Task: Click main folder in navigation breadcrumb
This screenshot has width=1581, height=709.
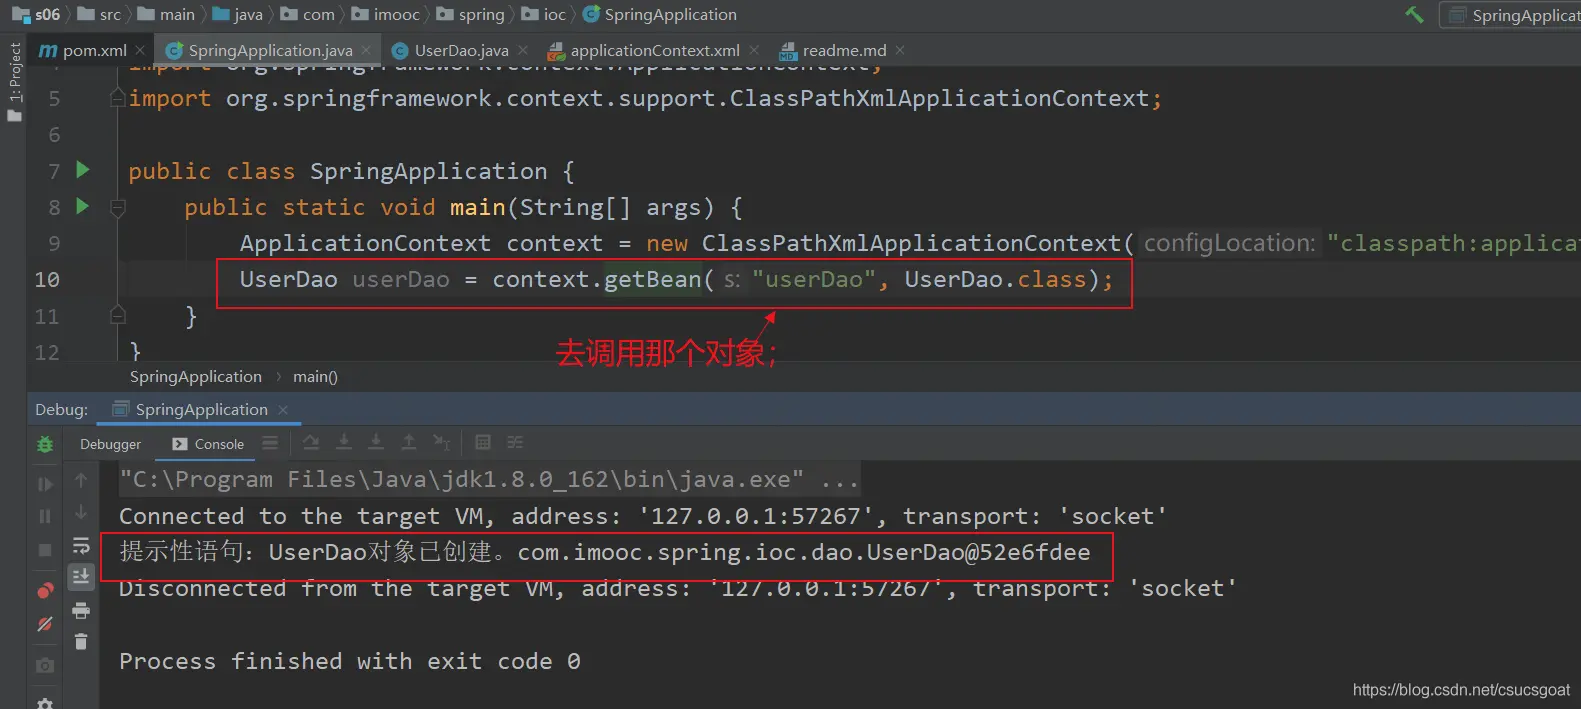Action: click(166, 14)
